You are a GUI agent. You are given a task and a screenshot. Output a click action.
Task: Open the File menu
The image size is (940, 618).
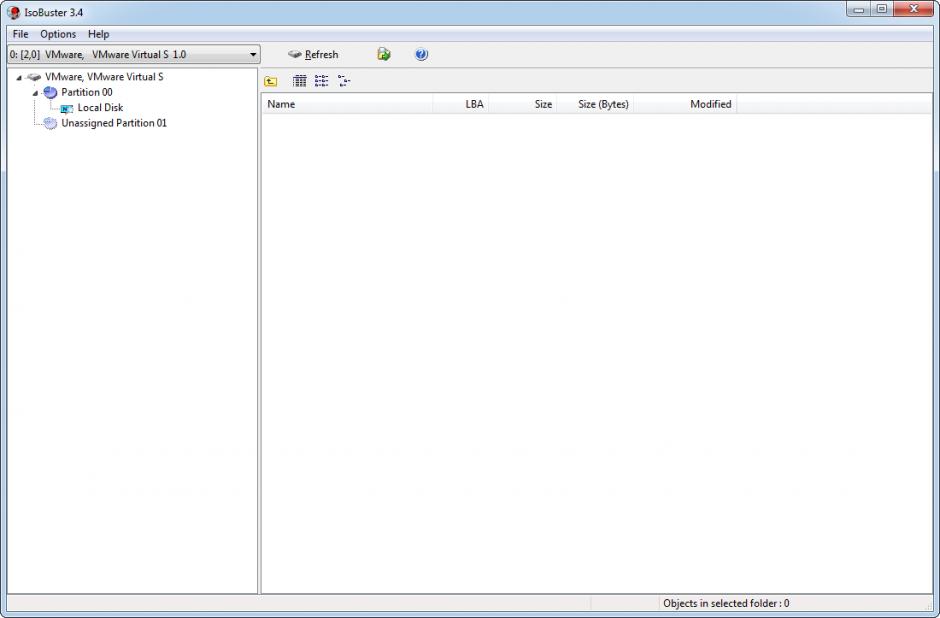(x=20, y=34)
